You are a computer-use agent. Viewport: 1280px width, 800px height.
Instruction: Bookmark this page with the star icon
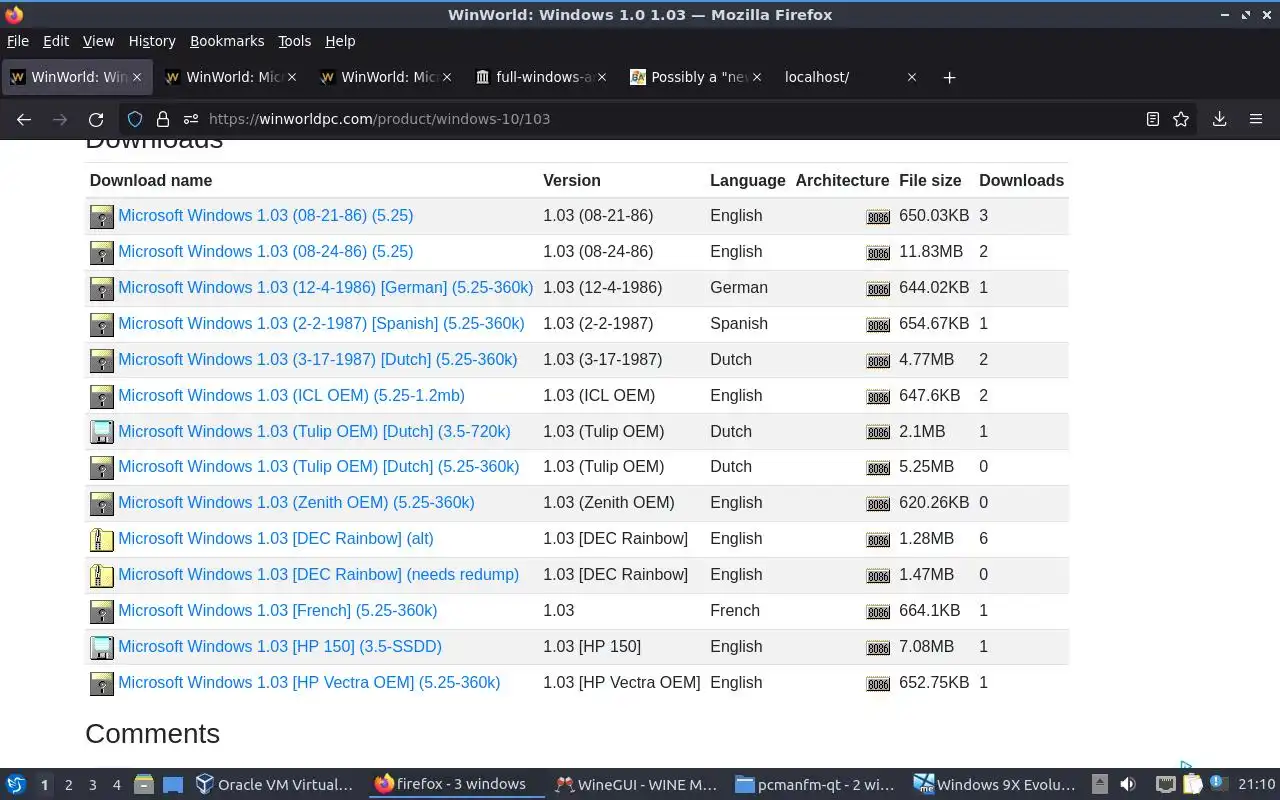point(1181,119)
